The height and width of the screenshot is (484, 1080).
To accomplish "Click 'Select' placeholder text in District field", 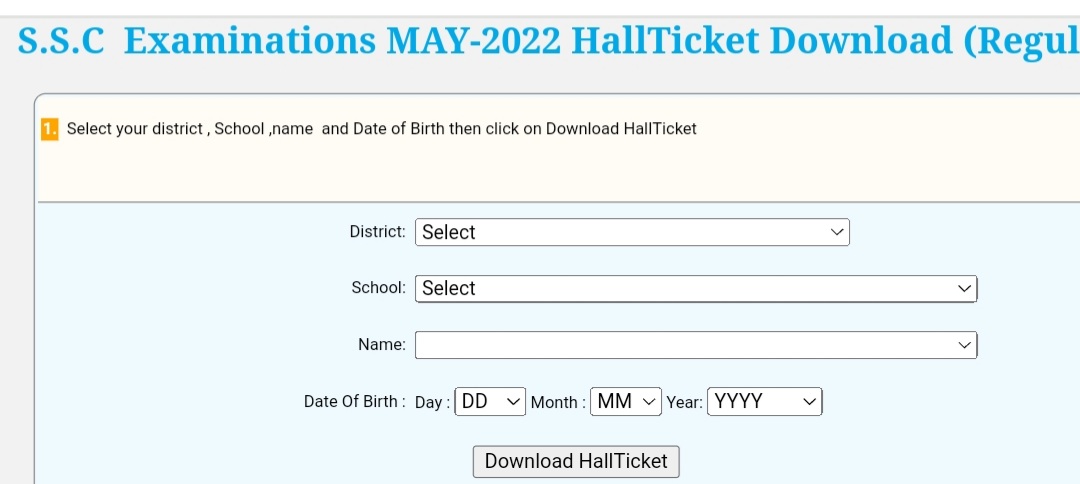I will click(449, 232).
